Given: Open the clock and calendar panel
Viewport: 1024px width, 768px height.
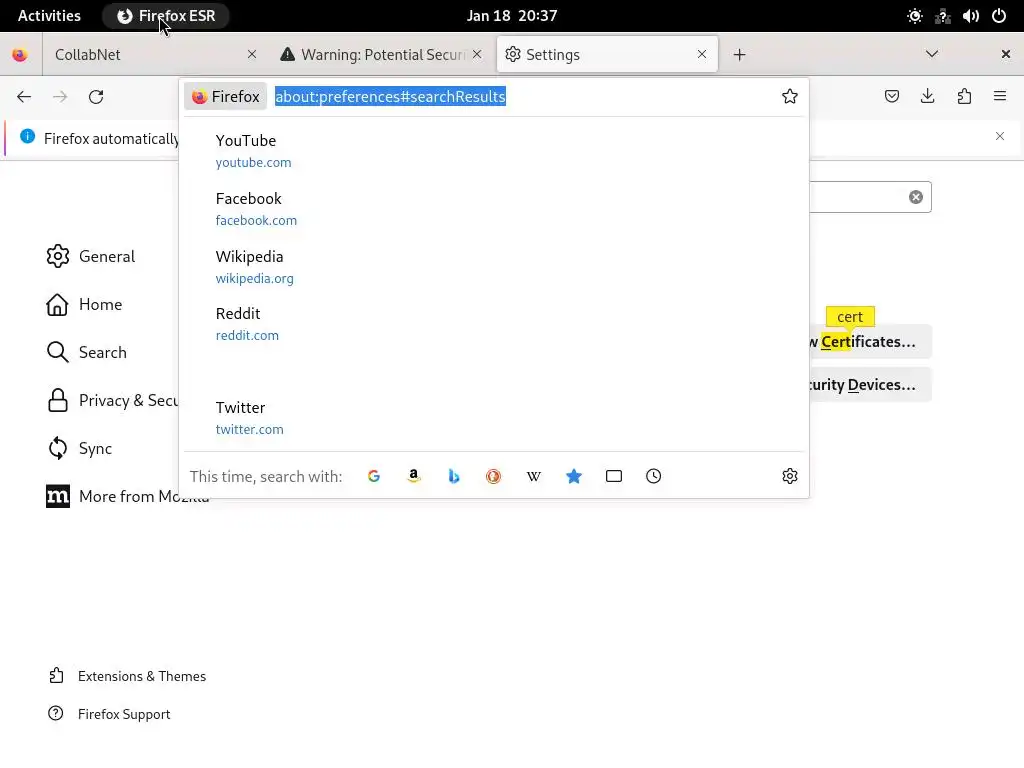Looking at the screenshot, I should click(511, 16).
